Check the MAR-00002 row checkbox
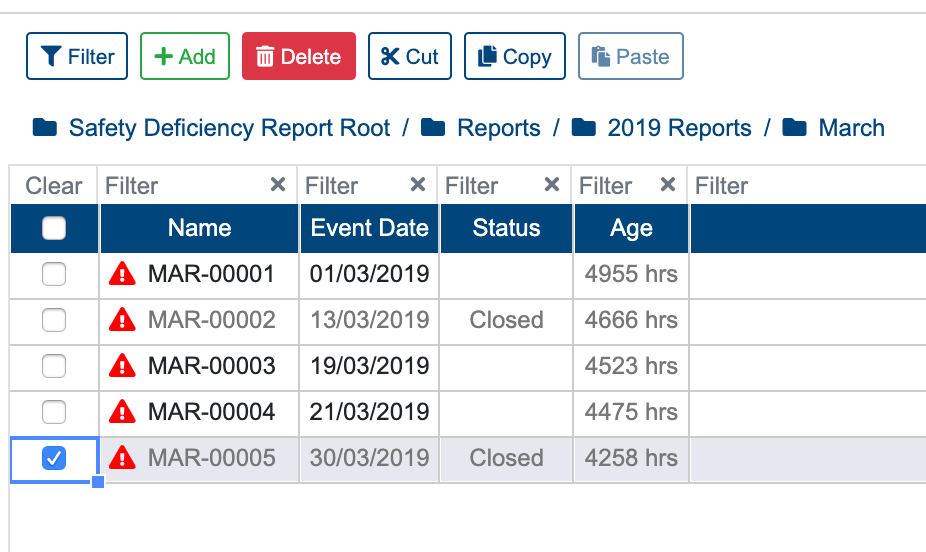This screenshot has width=926, height=552. 54,320
